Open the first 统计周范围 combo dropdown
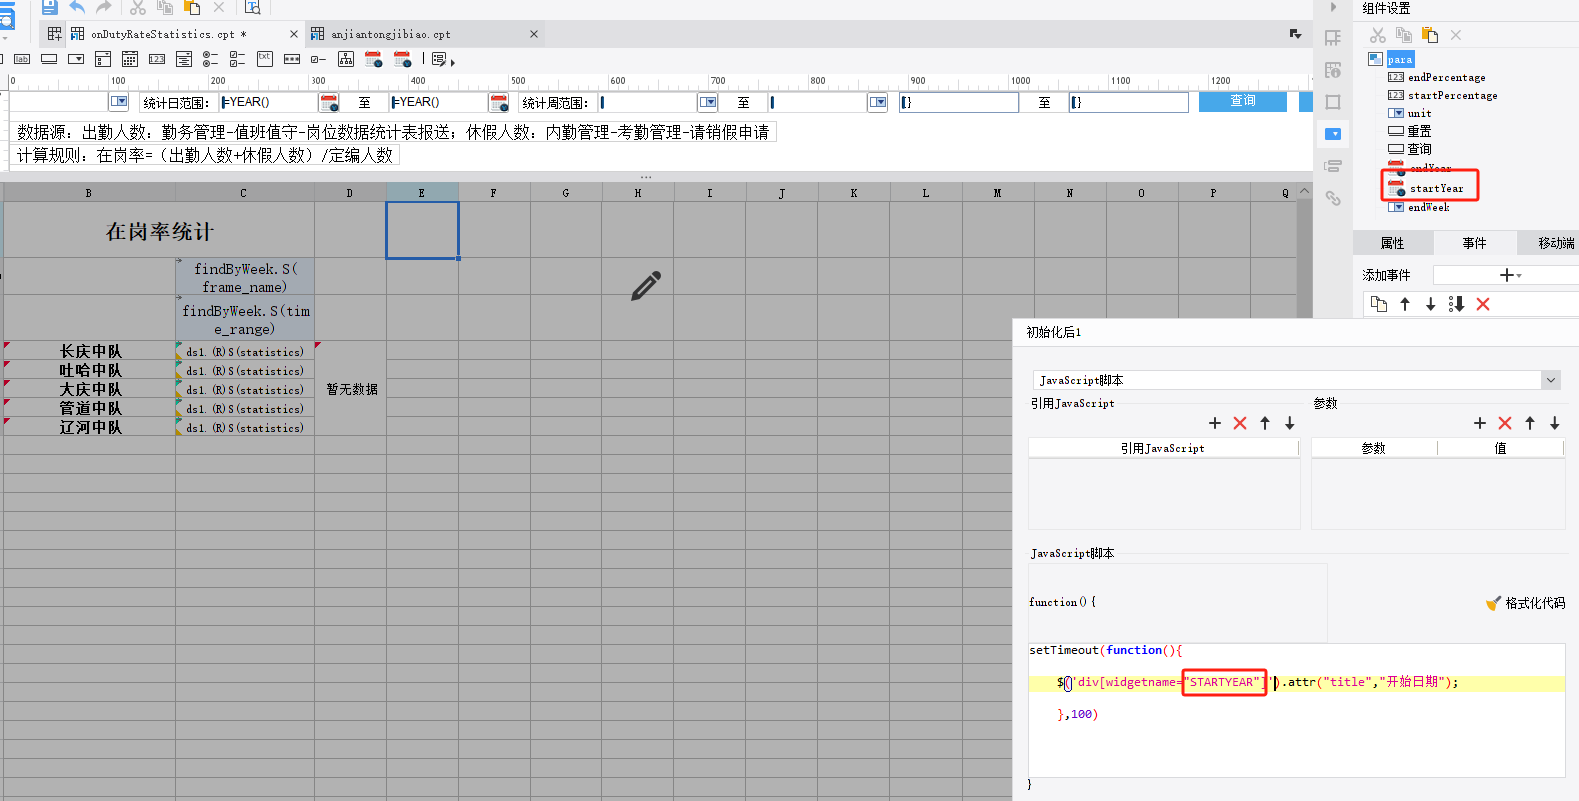 [708, 102]
